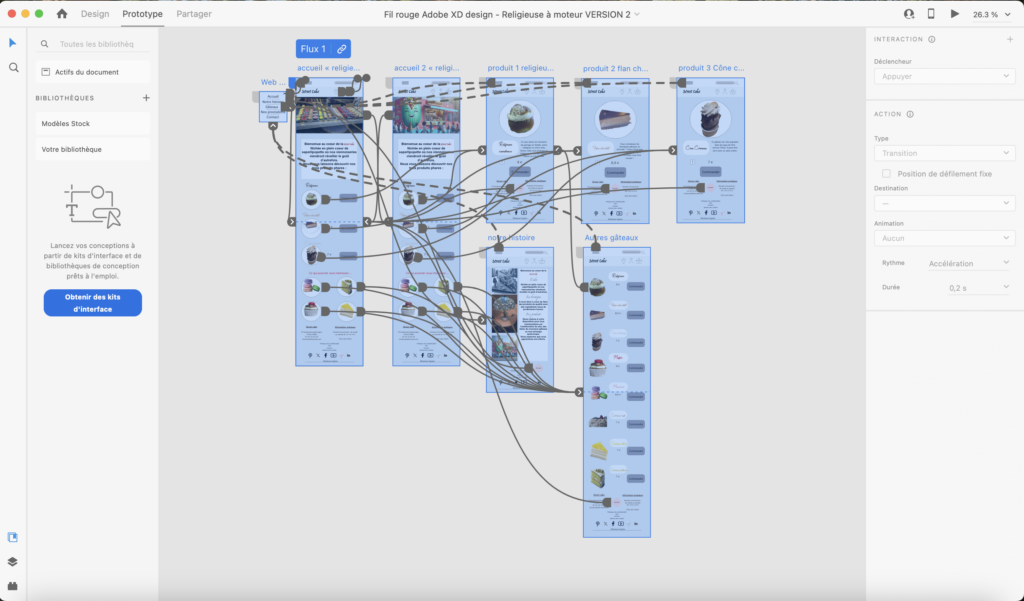Switch to the Design tab

coord(95,14)
